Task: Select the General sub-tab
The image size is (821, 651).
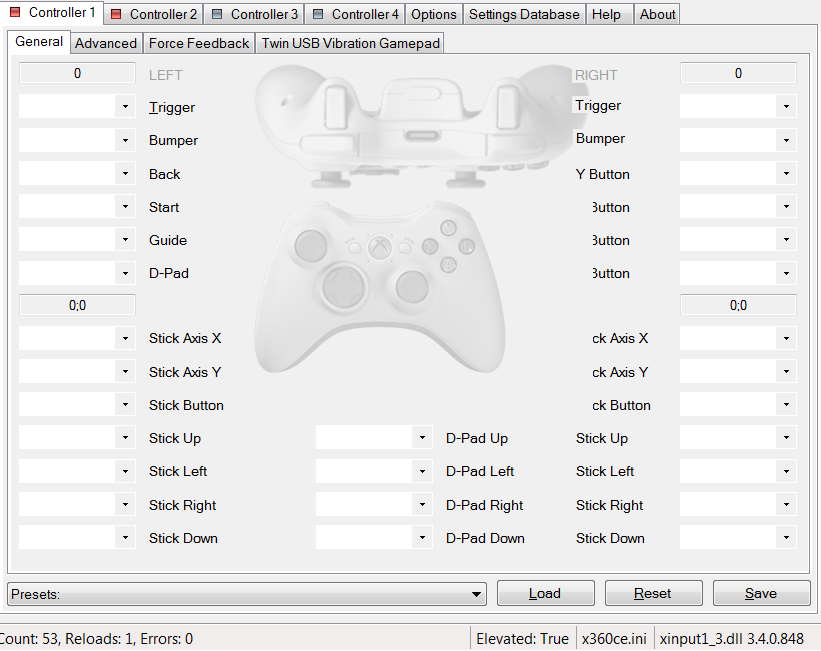Action: [x=39, y=41]
